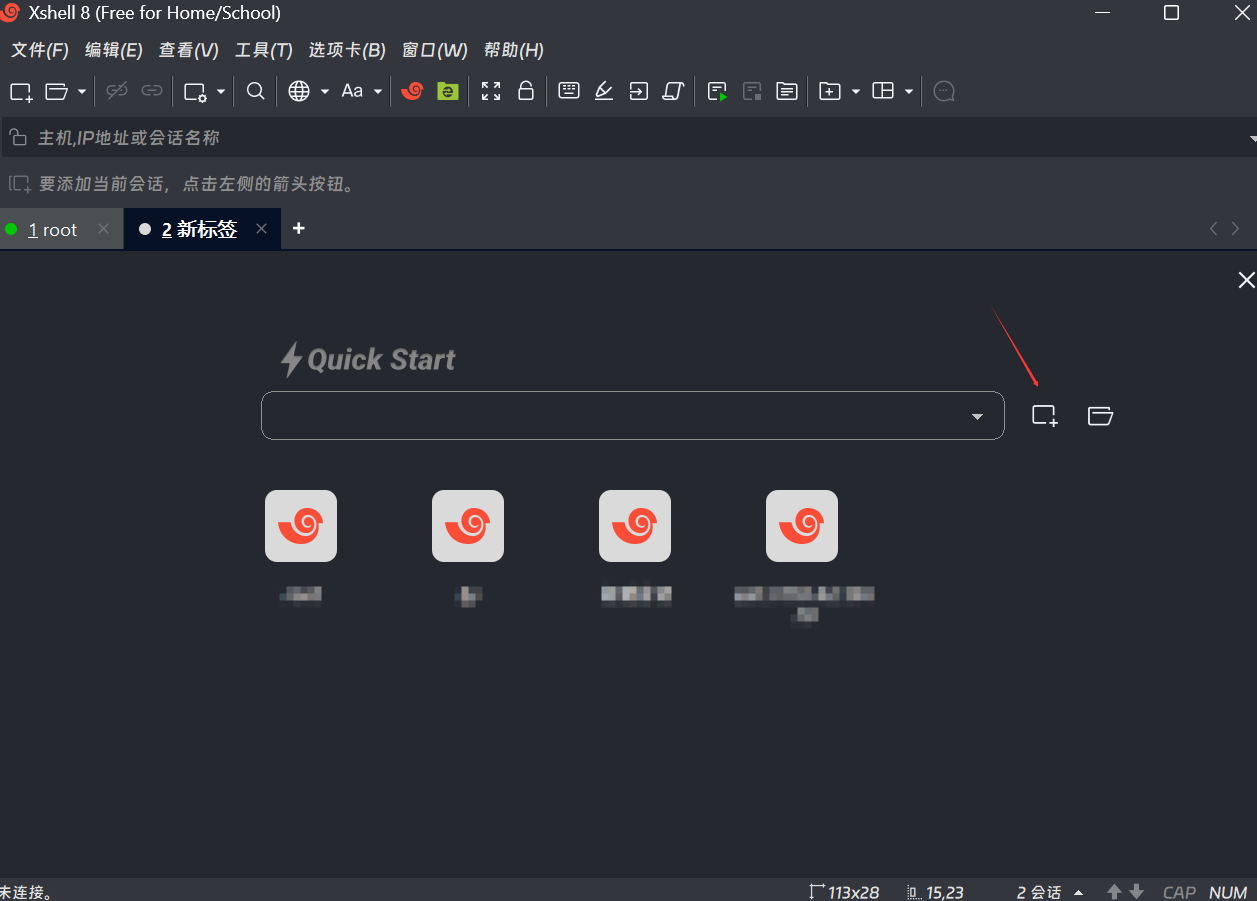
Task: Click the Layout Arrange toolbar icon
Action: point(883,91)
